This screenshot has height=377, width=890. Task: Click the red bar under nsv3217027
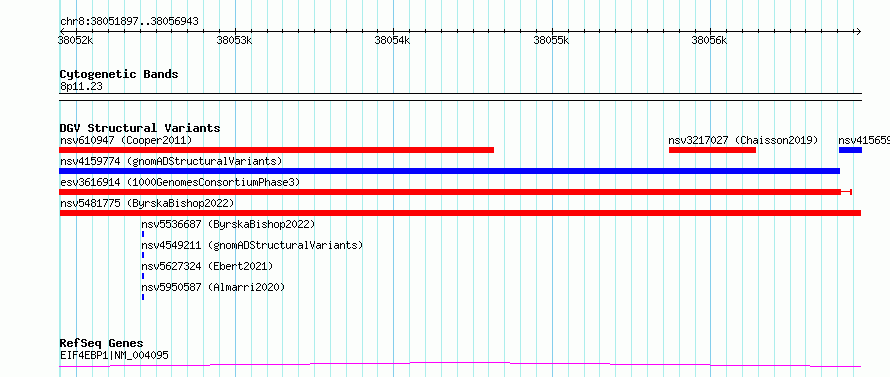point(712,150)
